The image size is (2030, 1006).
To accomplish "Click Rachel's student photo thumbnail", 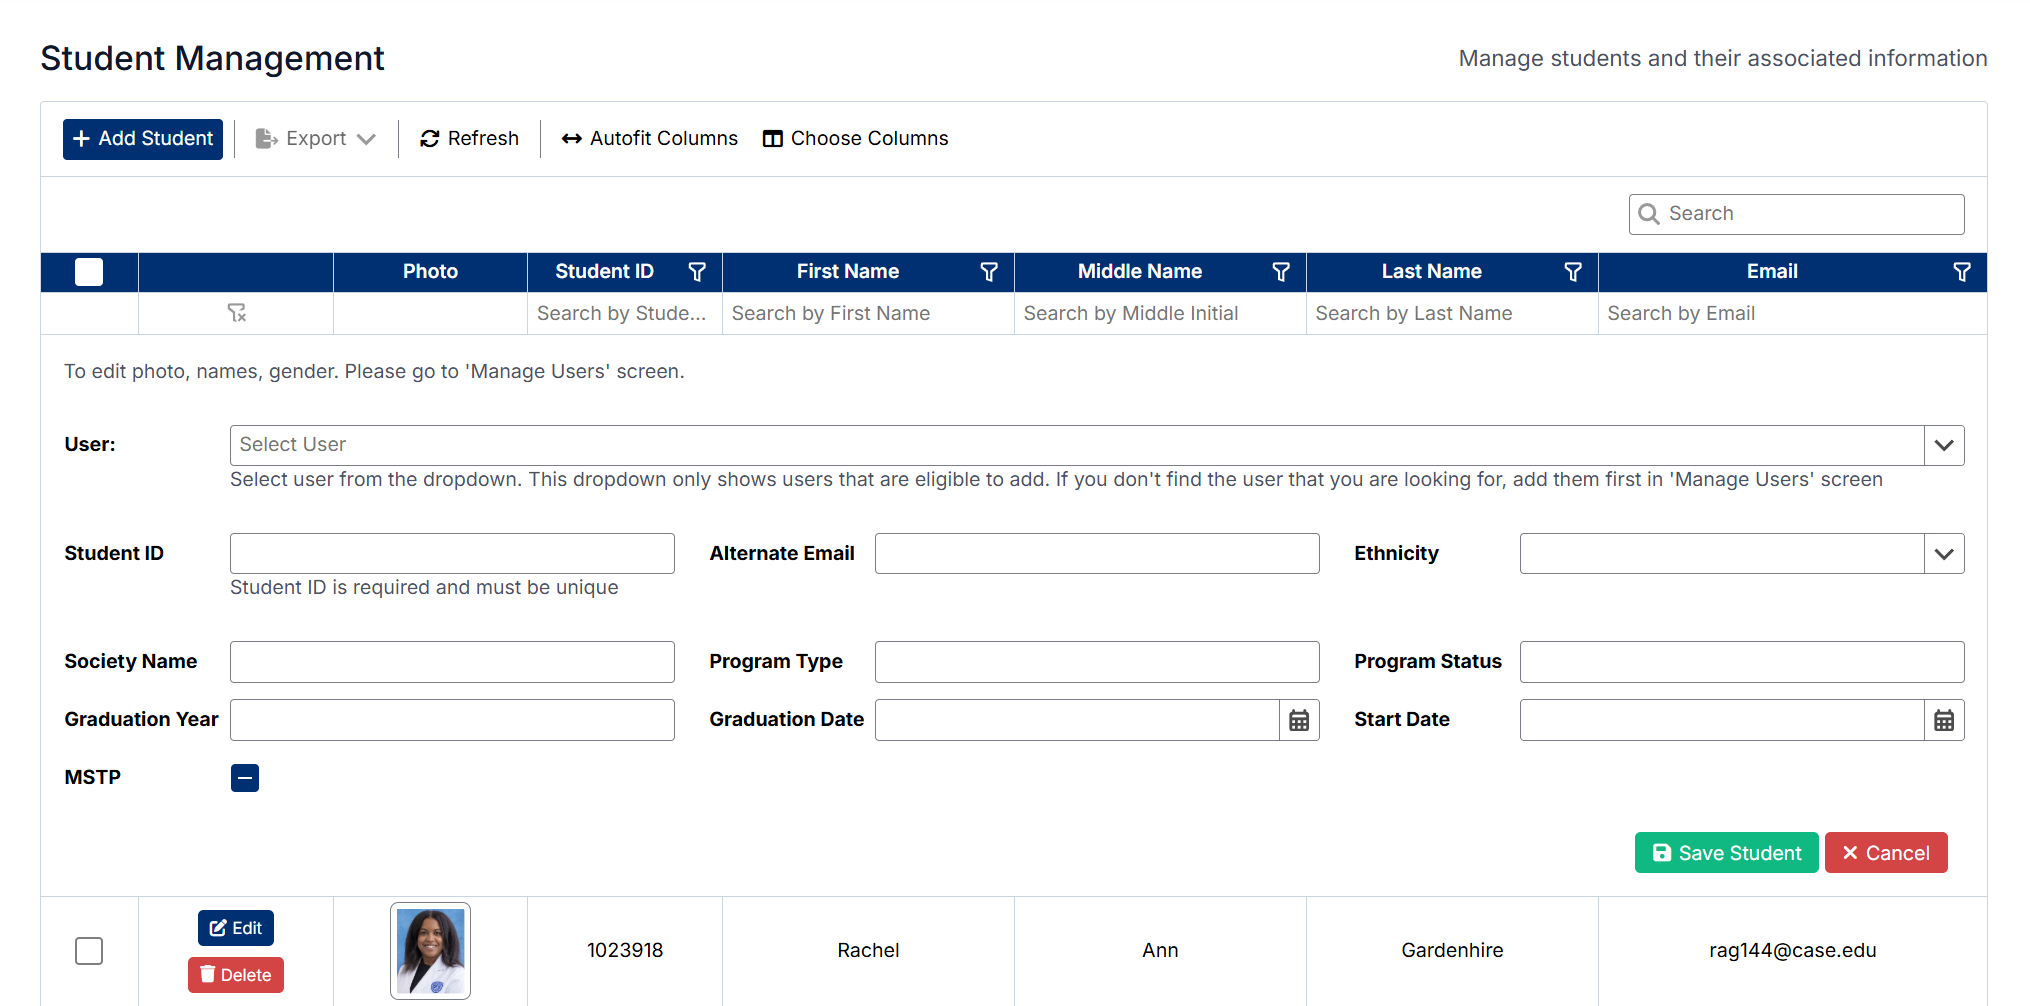I will [x=430, y=950].
